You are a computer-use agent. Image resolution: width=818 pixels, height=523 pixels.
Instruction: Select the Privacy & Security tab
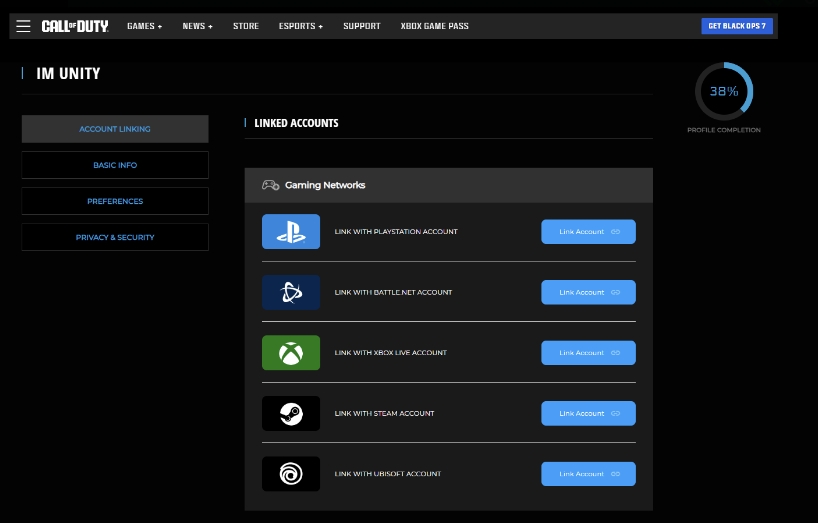[x=115, y=237]
